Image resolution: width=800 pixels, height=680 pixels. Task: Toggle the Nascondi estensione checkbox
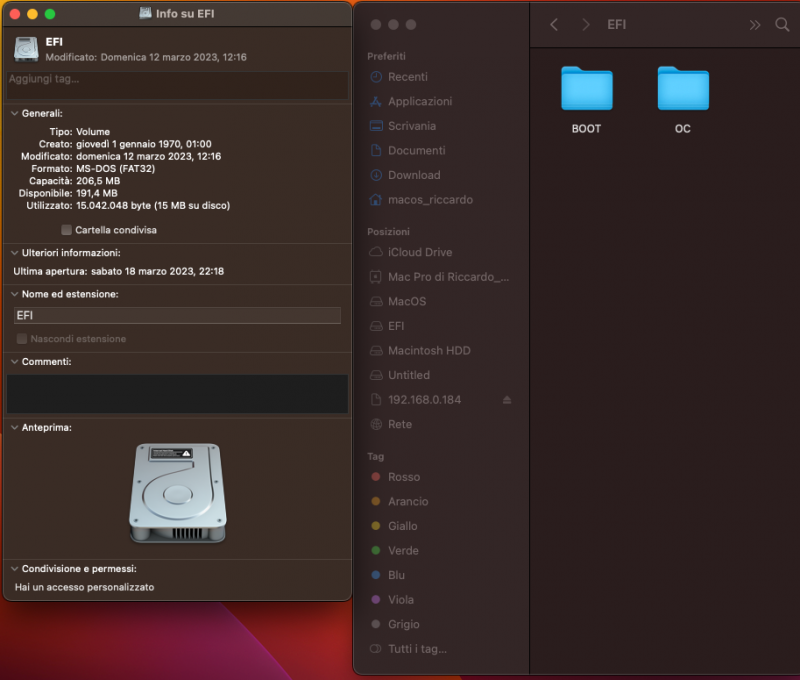tap(21, 338)
